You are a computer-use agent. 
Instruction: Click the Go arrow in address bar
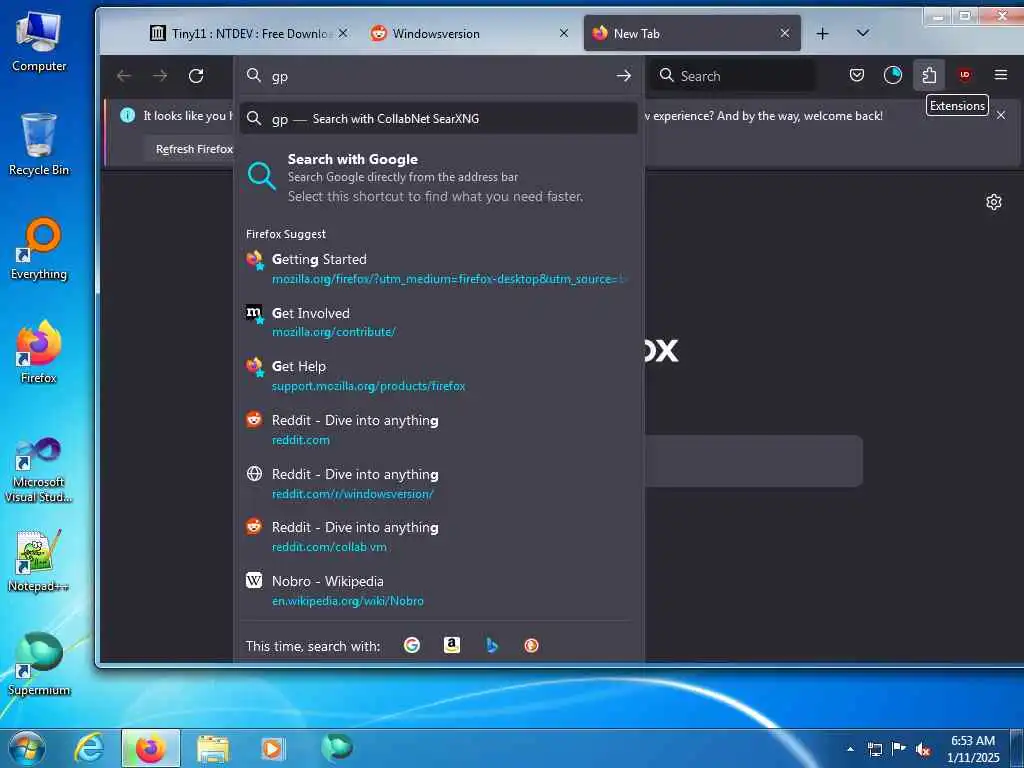(x=624, y=76)
